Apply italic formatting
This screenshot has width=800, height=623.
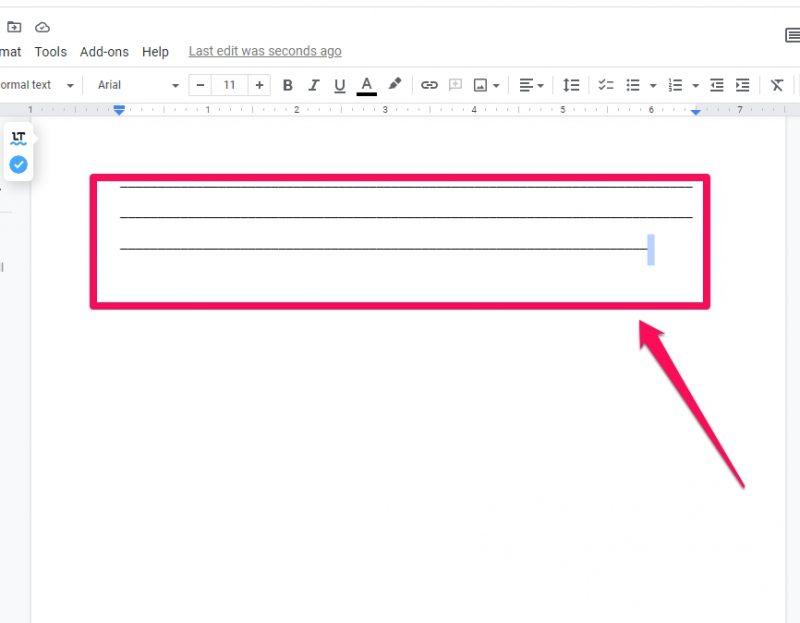(313, 85)
